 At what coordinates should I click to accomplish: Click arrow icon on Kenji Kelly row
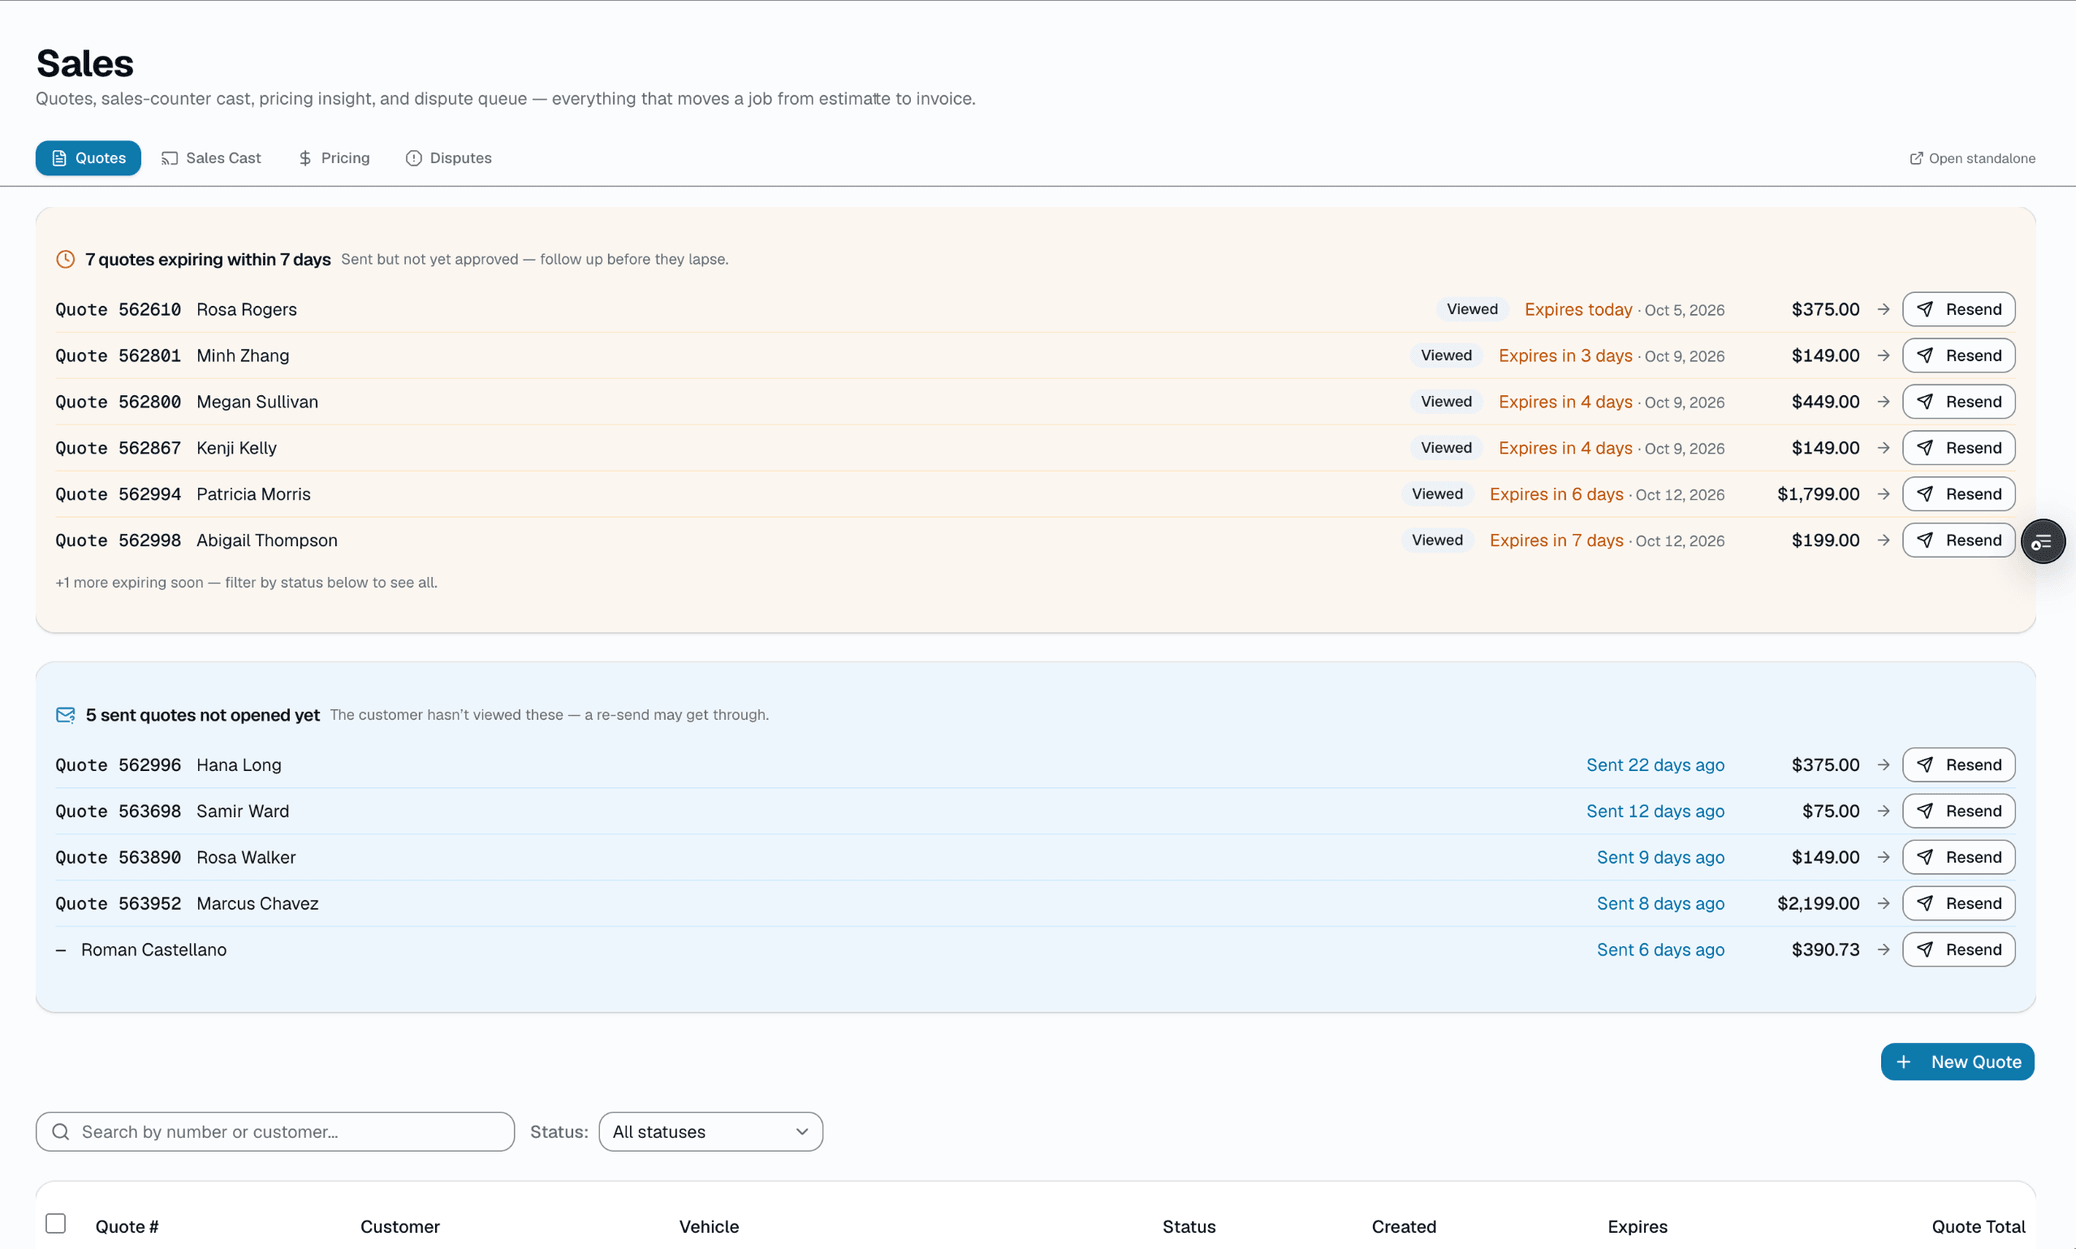1883,447
